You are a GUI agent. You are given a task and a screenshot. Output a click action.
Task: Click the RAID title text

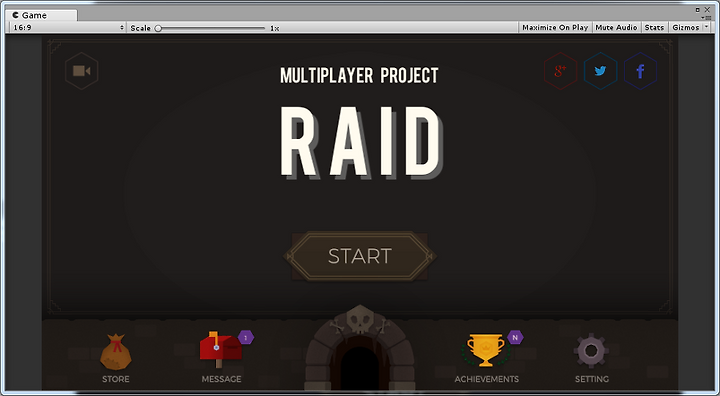(x=362, y=142)
